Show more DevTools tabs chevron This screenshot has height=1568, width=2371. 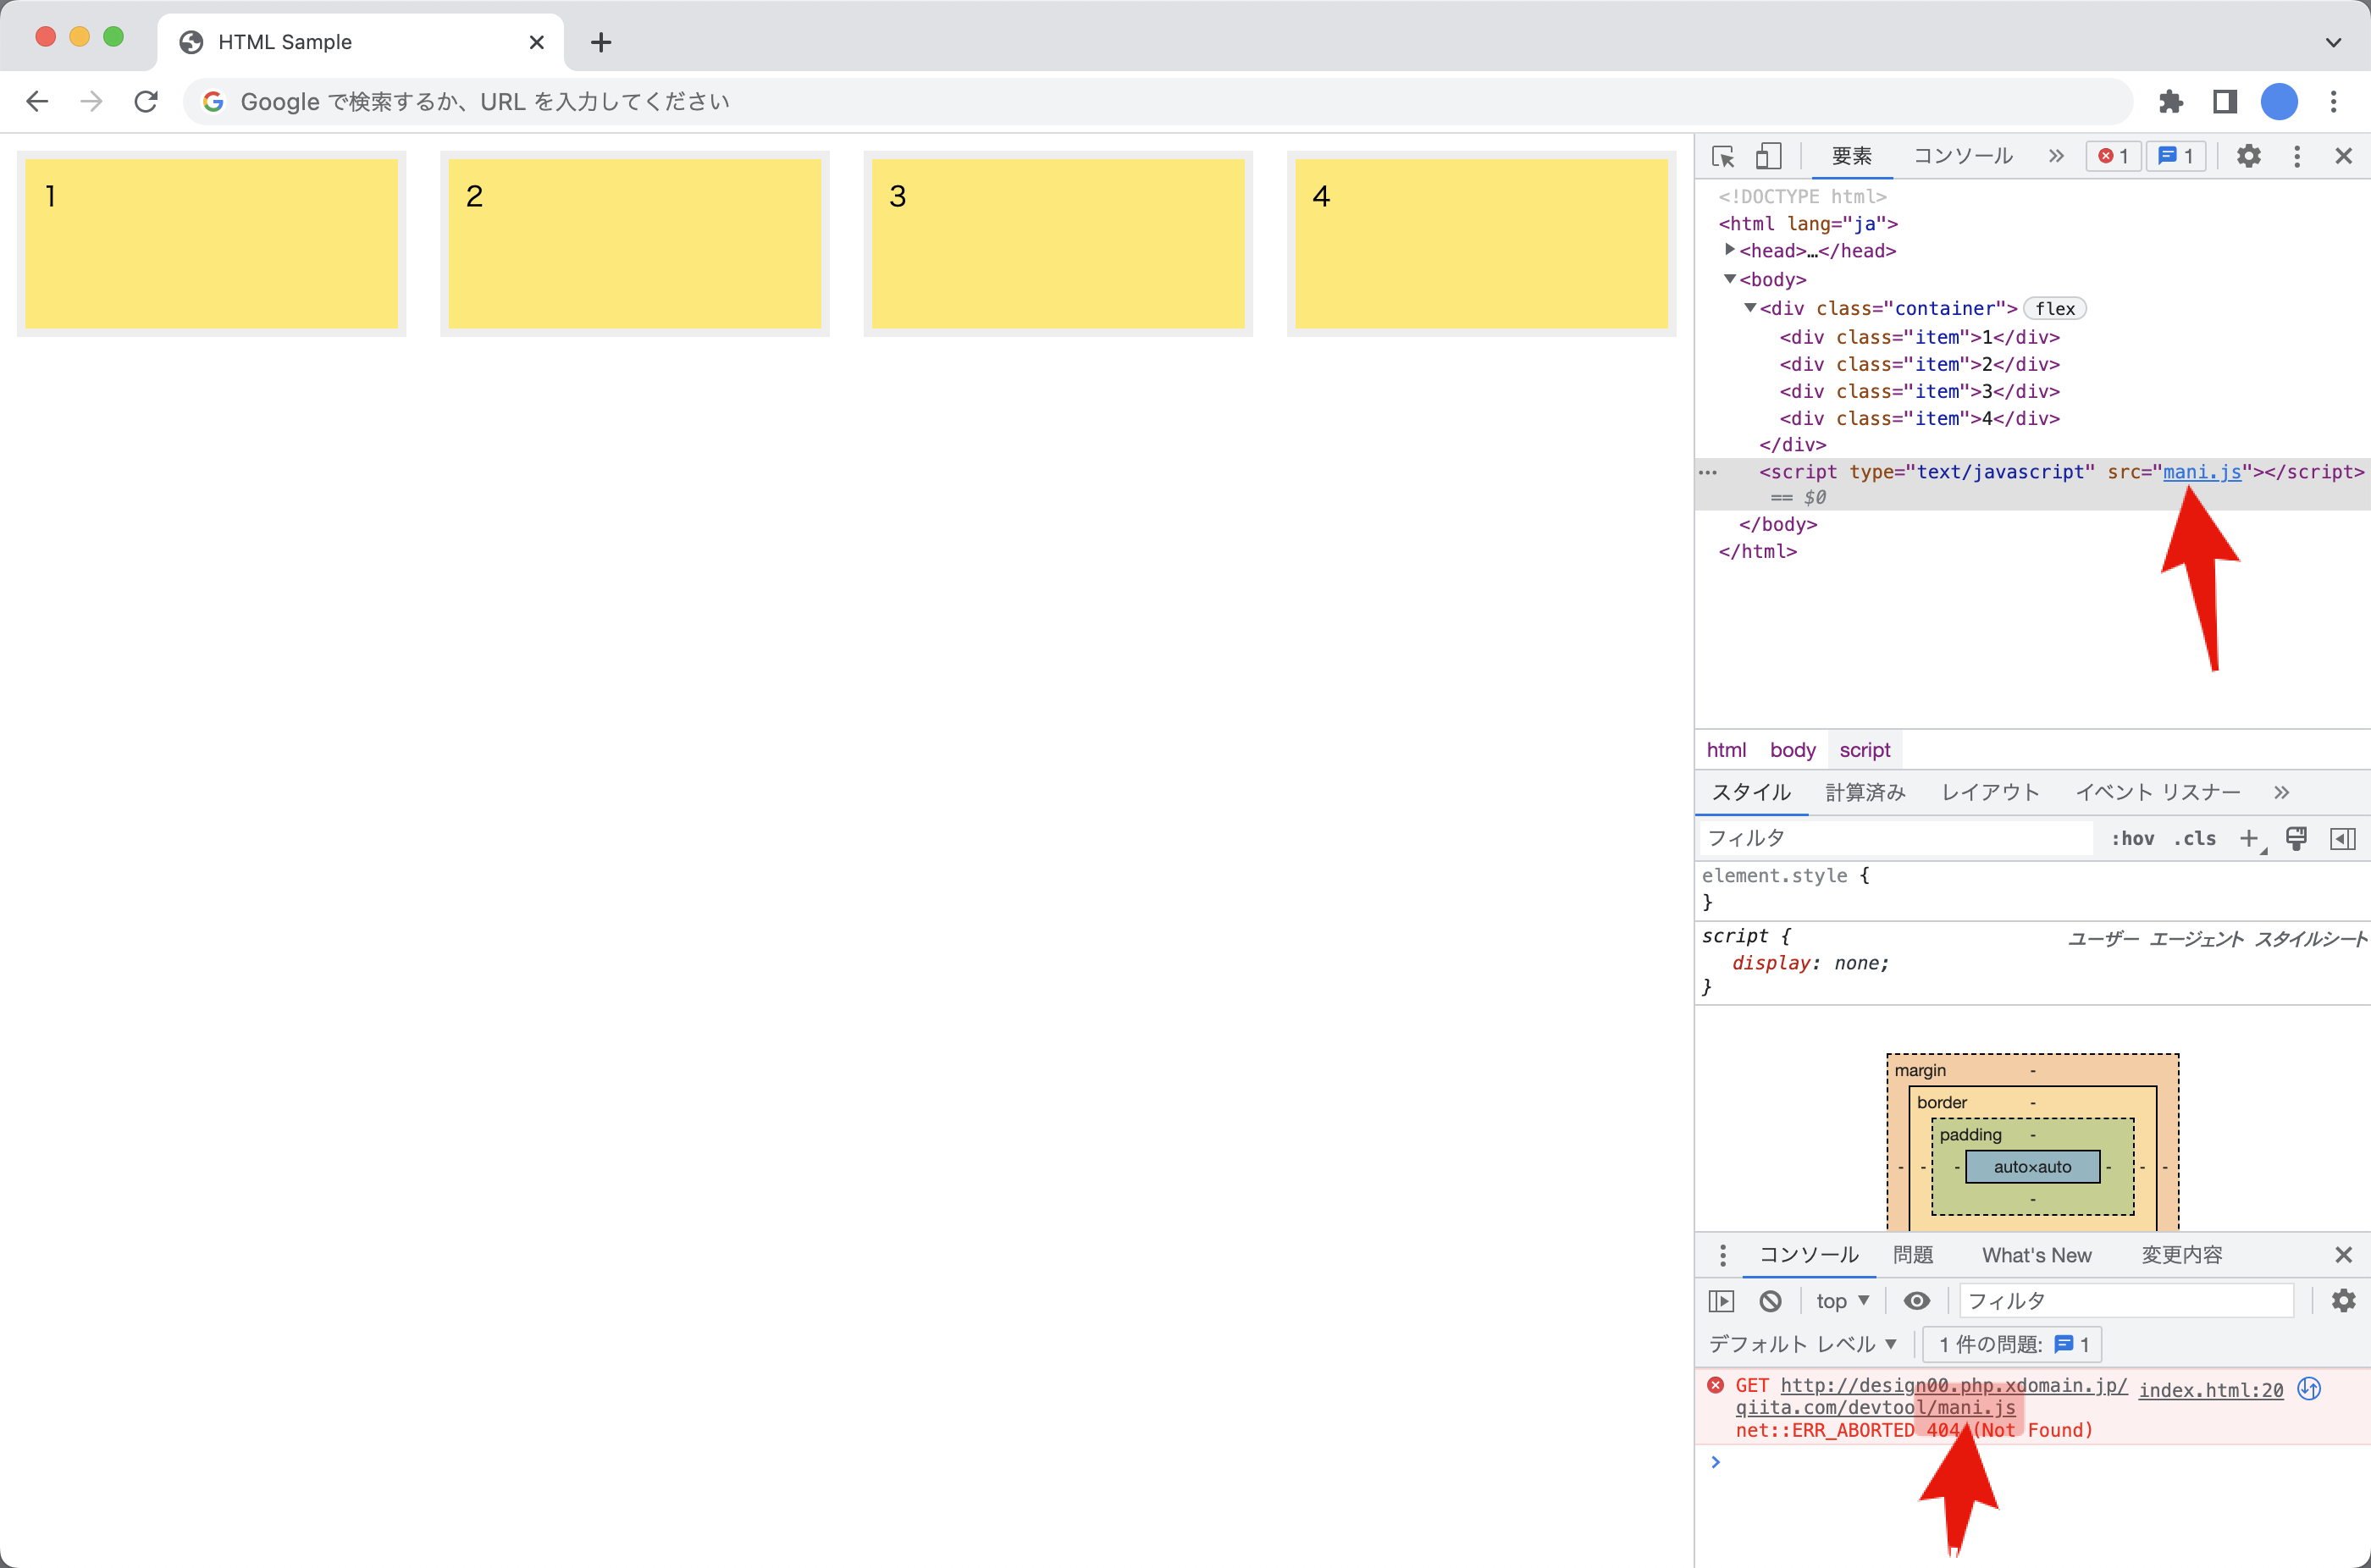point(2055,156)
